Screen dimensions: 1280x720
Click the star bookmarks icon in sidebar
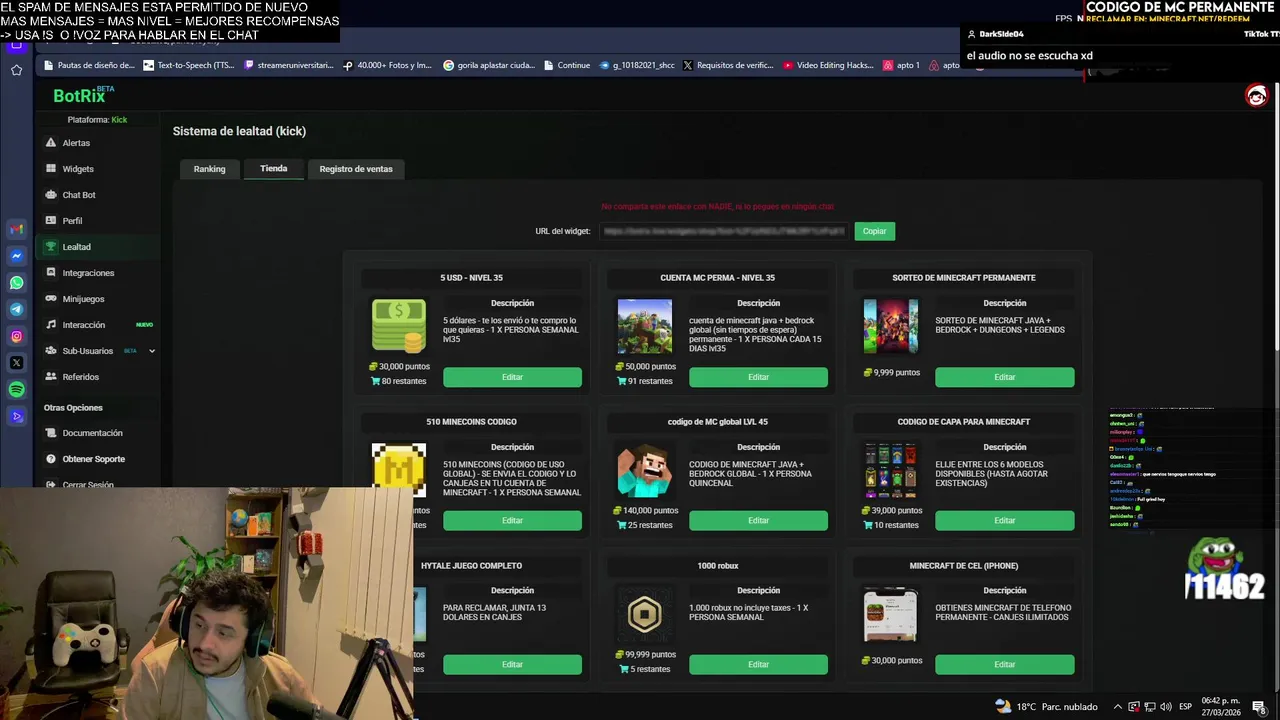16,70
